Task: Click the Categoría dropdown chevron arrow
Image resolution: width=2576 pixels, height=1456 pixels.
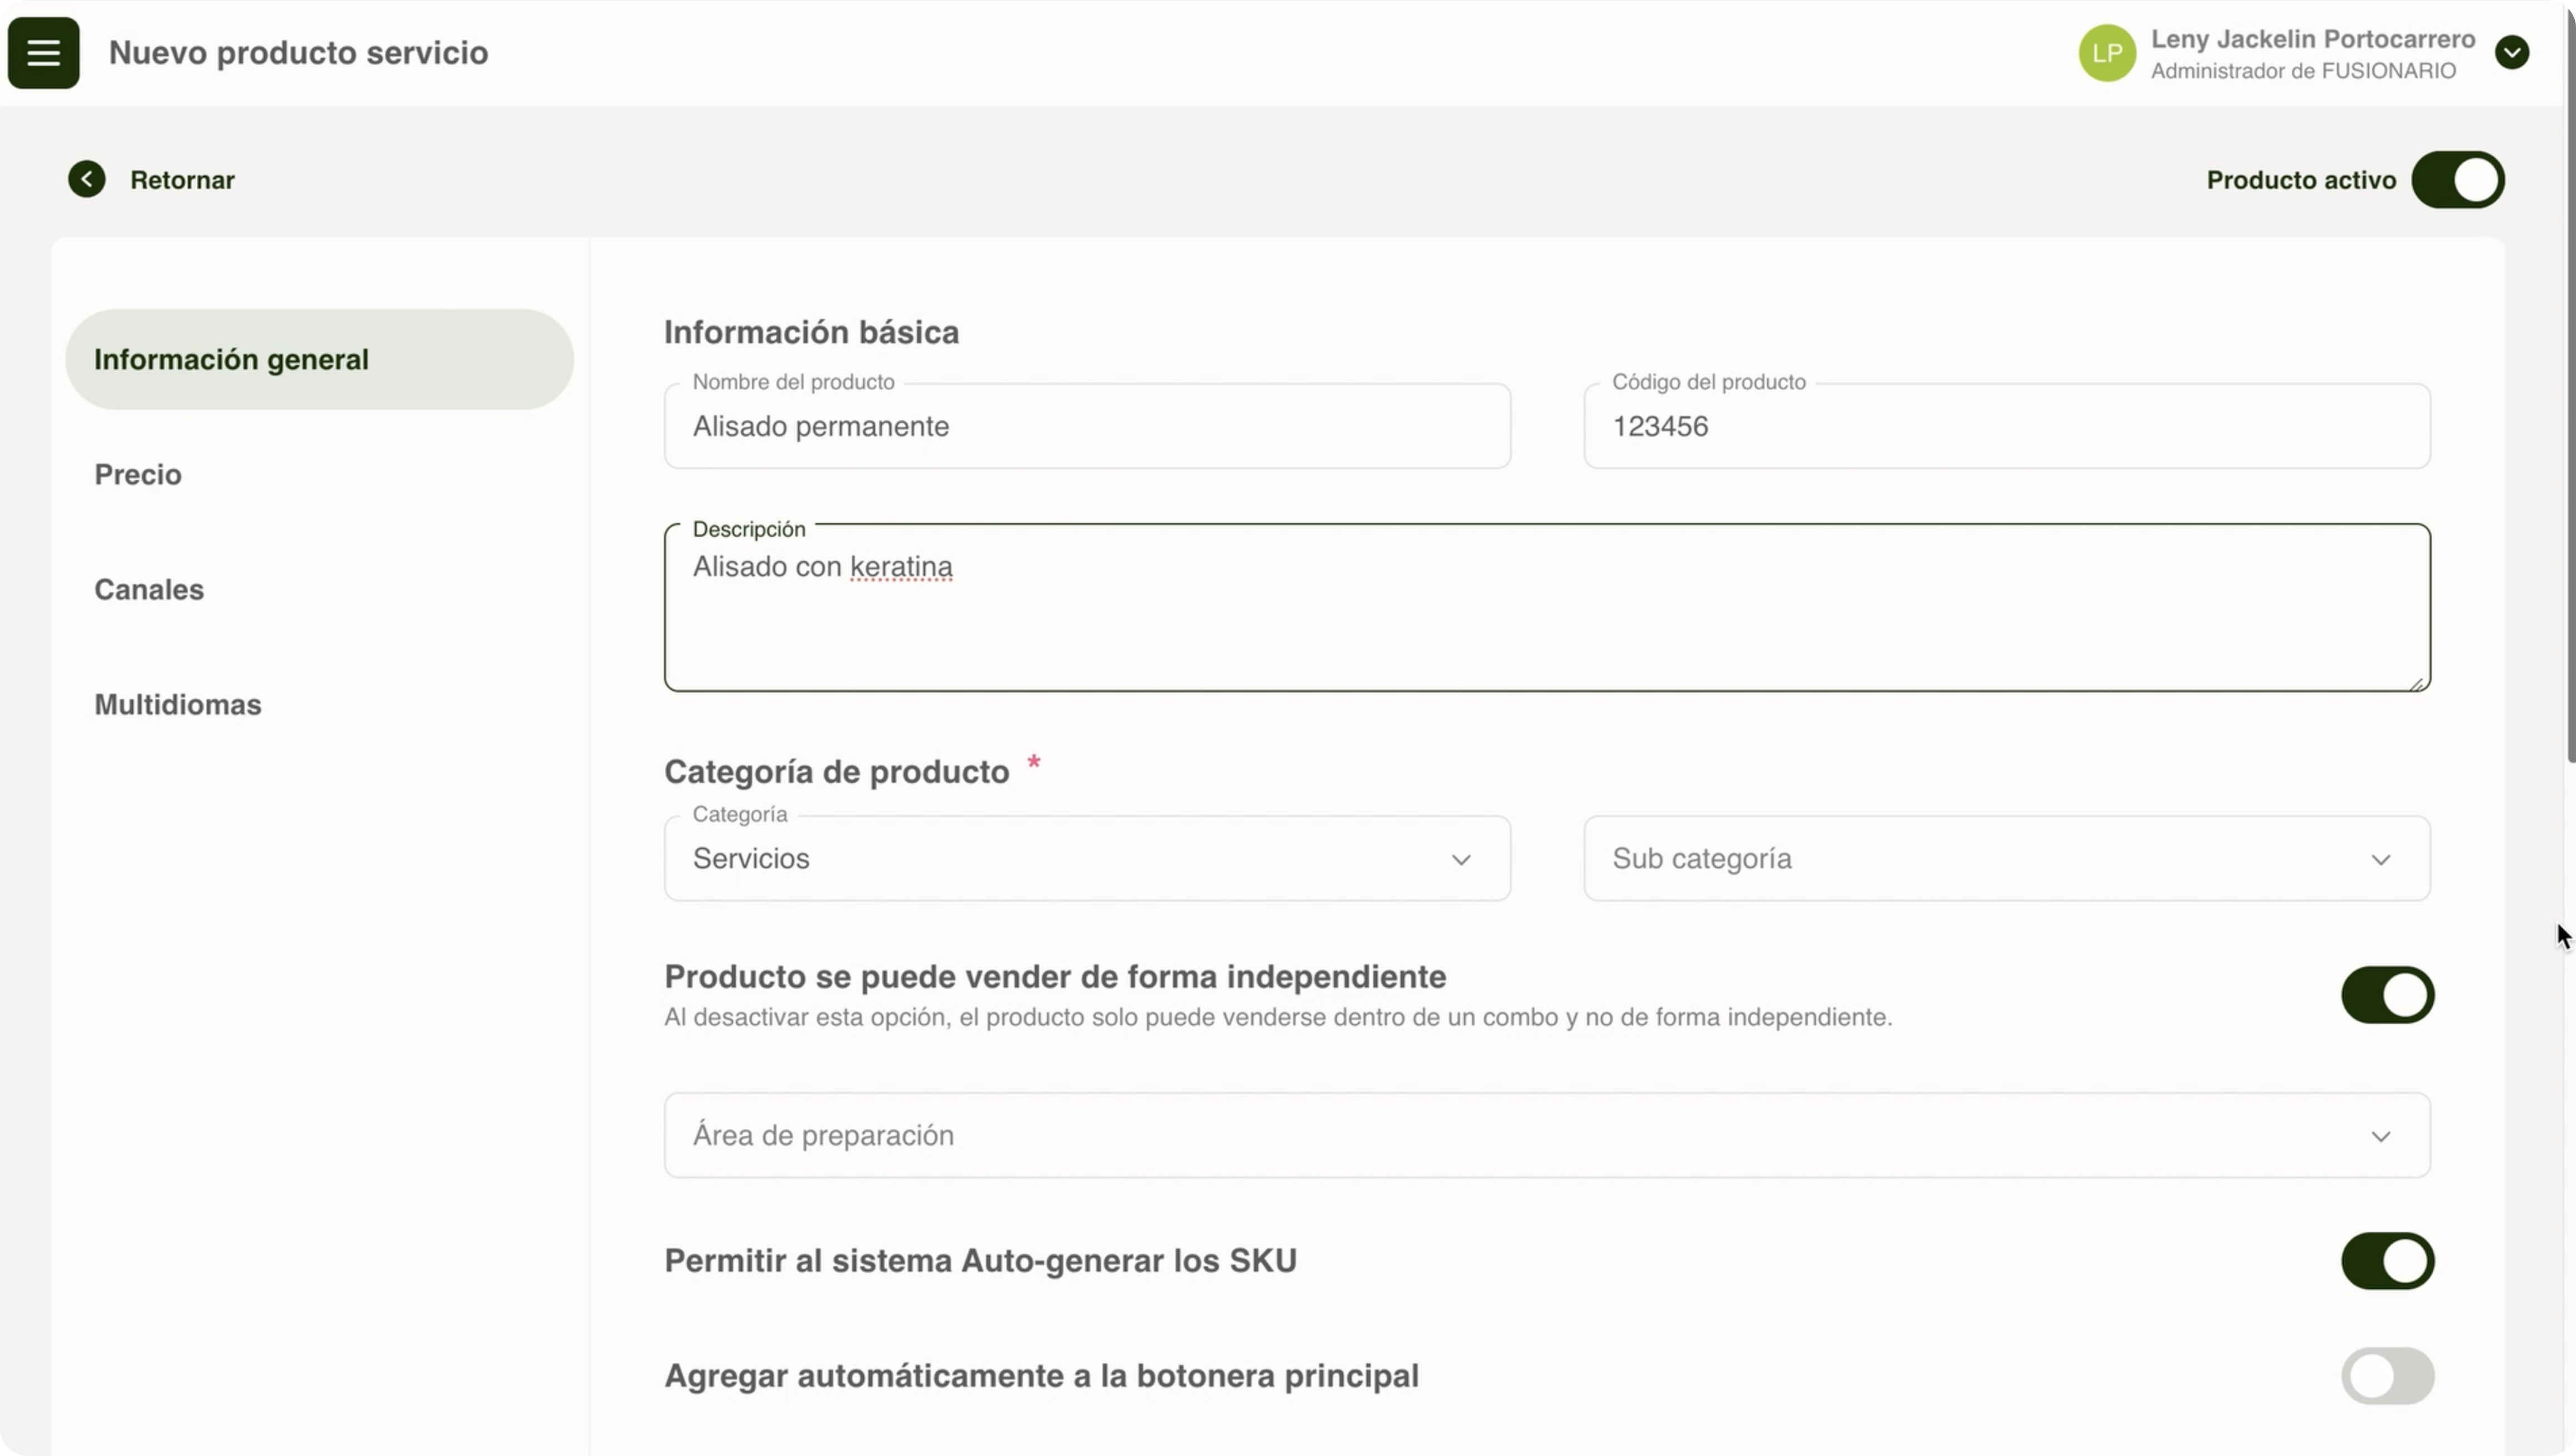Action: click(x=1461, y=860)
